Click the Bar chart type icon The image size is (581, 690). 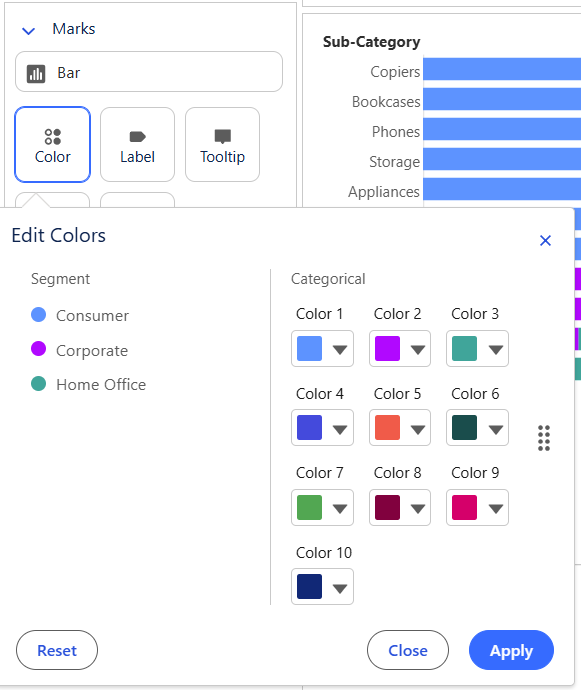click(x=36, y=73)
